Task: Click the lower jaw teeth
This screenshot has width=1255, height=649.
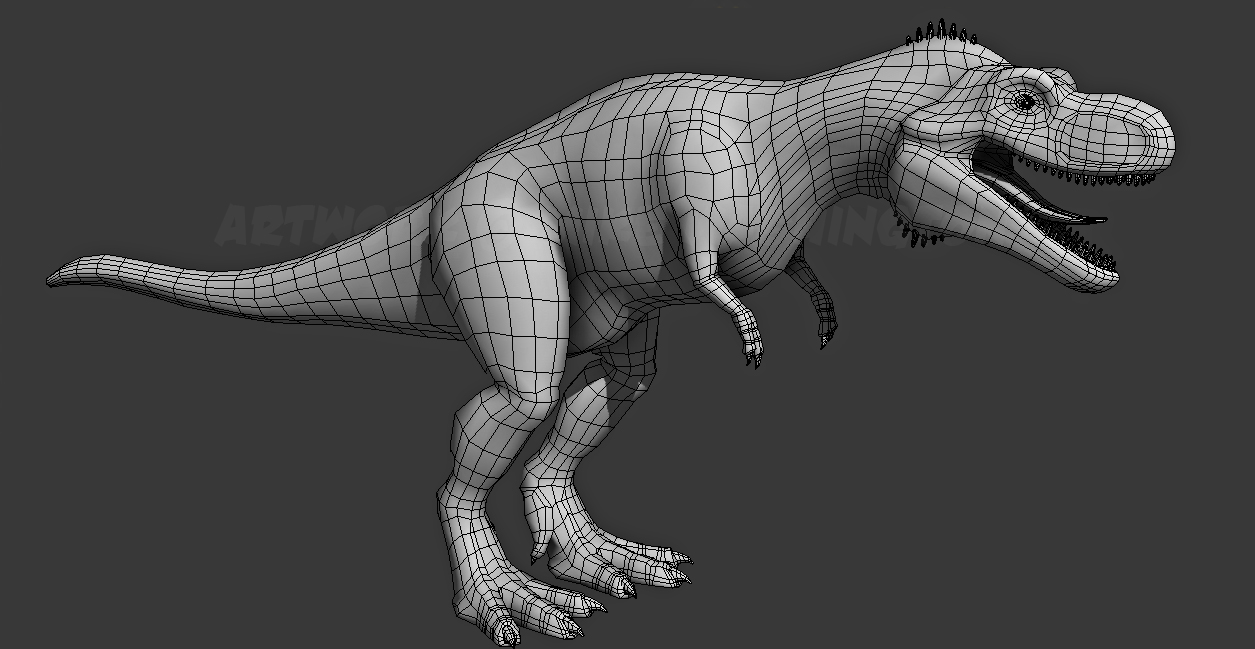Action: pyautogui.click(x=1080, y=243)
